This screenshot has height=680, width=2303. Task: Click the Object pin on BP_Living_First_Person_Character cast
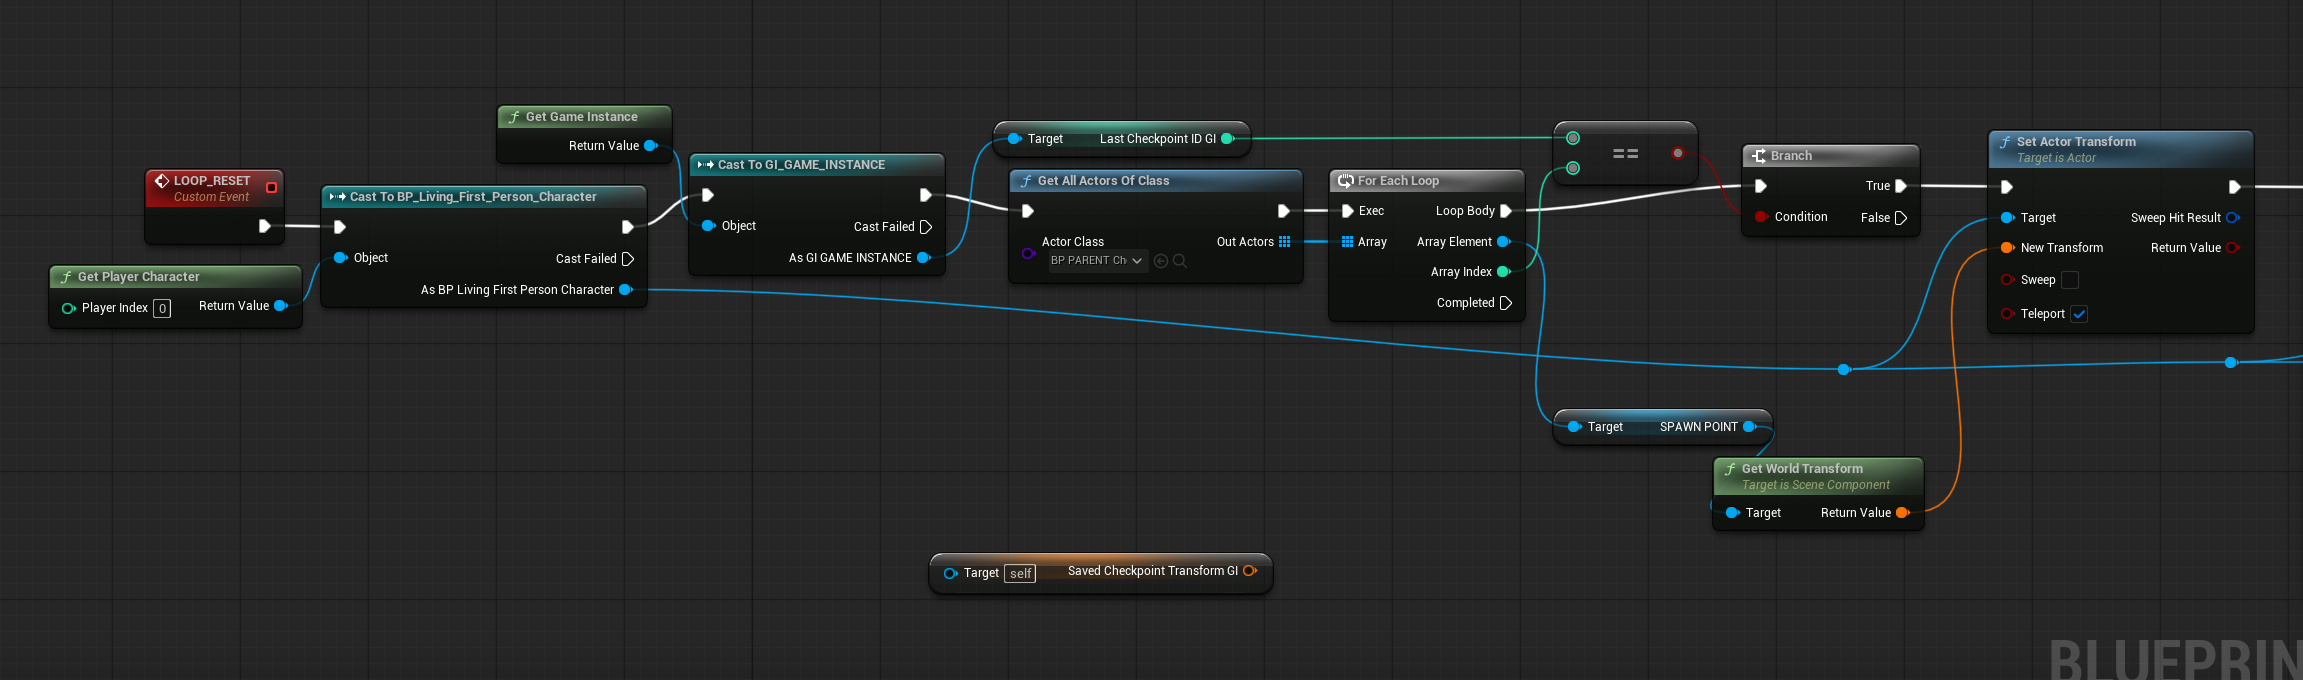pyautogui.click(x=340, y=258)
